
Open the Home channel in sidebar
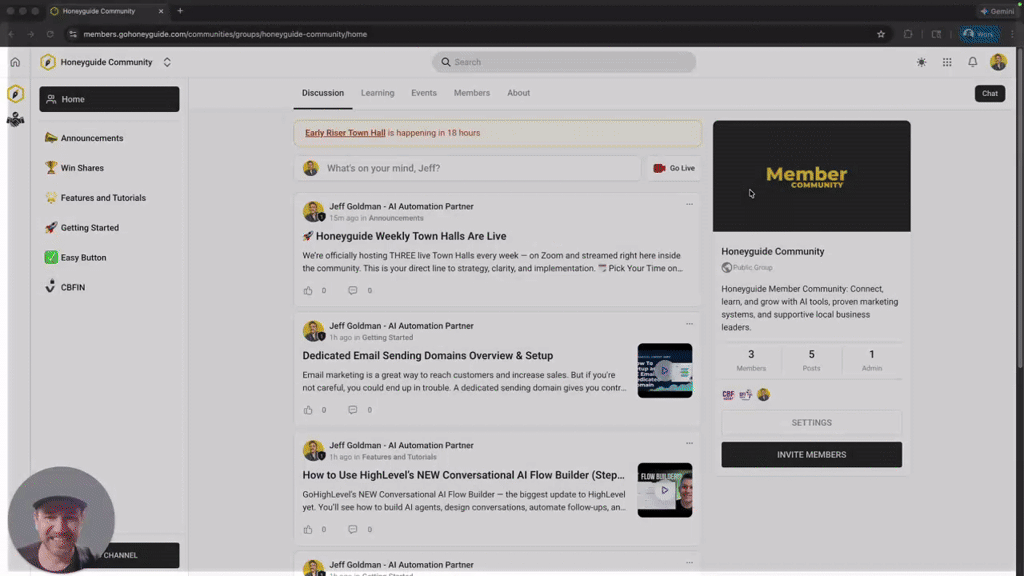point(109,99)
